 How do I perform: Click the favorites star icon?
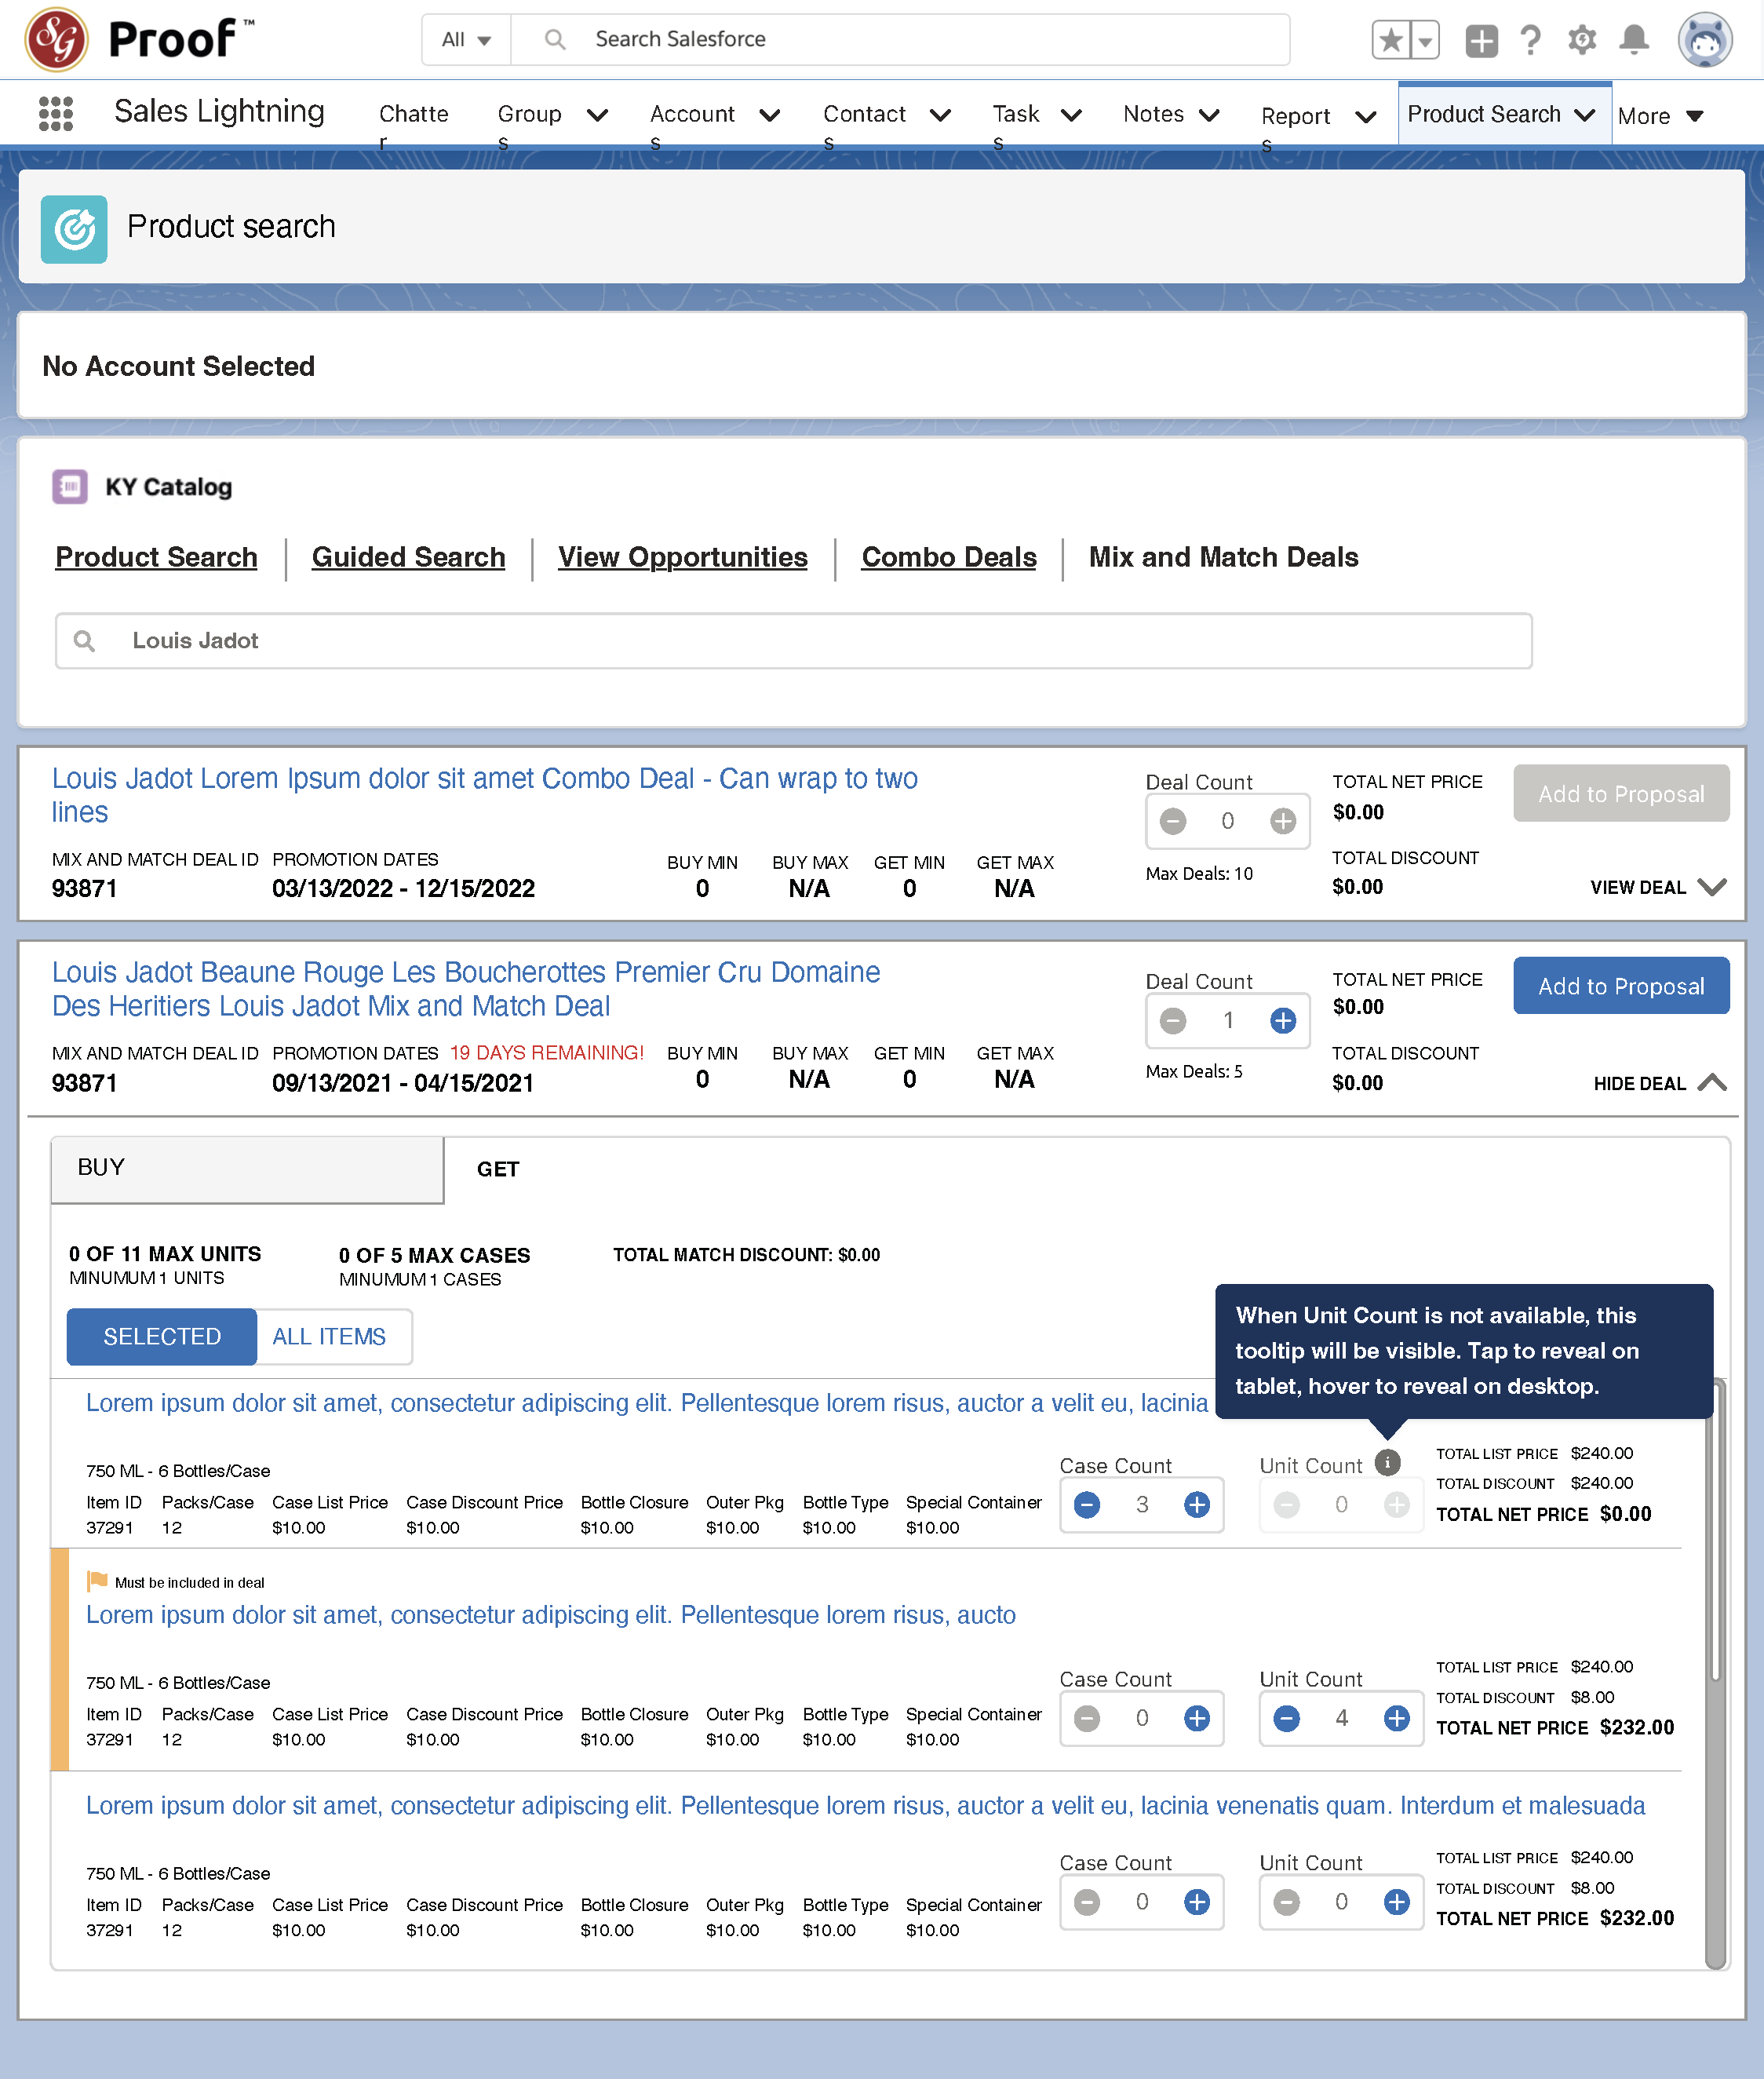pyautogui.click(x=1390, y=40)
